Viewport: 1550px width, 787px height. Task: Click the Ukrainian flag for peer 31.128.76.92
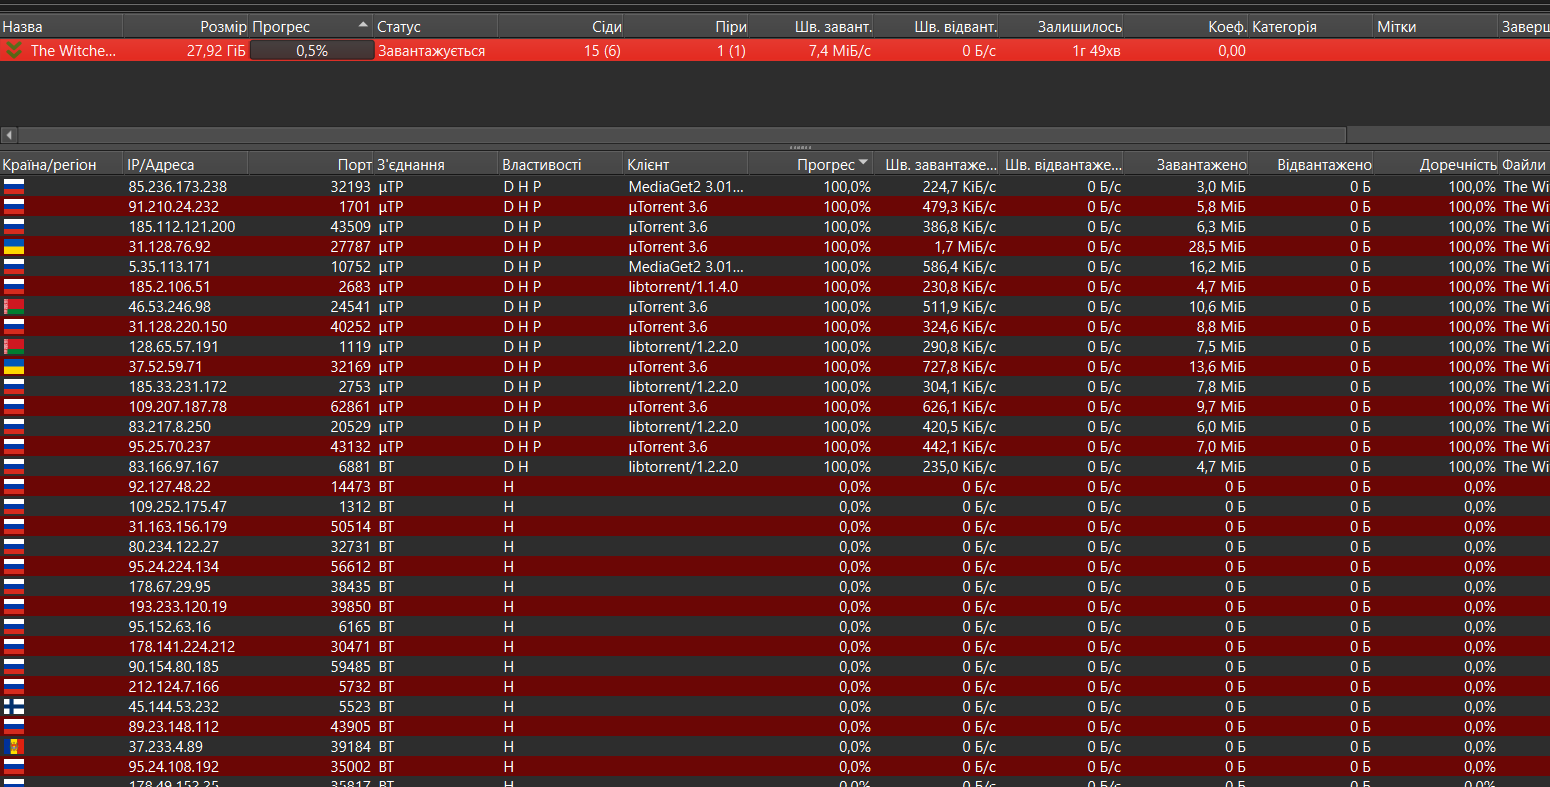(14, 246)
